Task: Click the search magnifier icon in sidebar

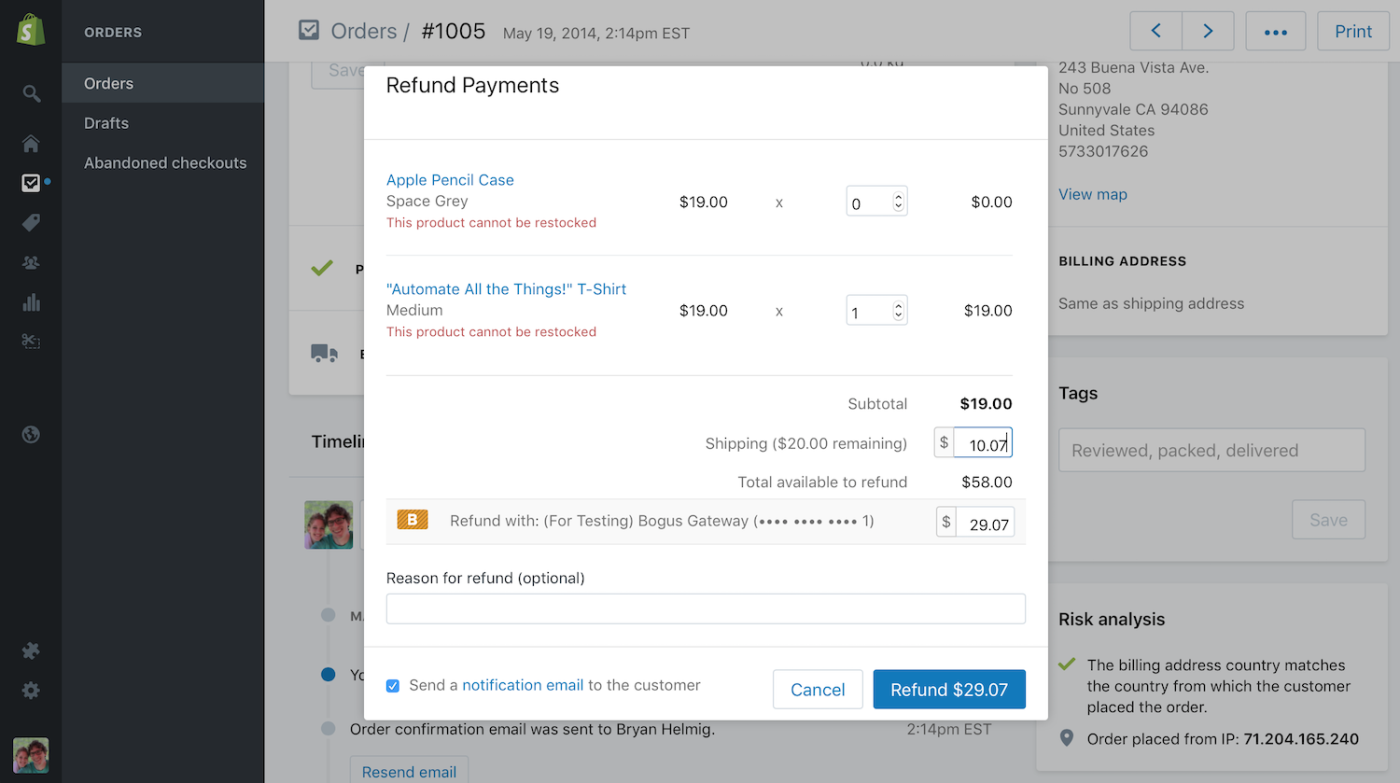Action: click(31, 94)
